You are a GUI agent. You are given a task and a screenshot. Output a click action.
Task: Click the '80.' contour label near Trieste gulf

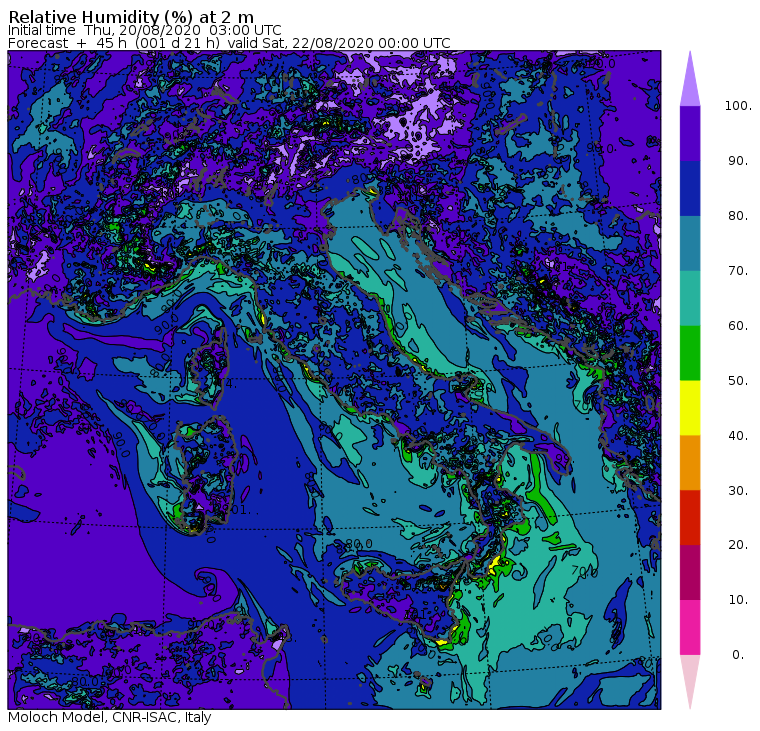(x=360, y=179)
